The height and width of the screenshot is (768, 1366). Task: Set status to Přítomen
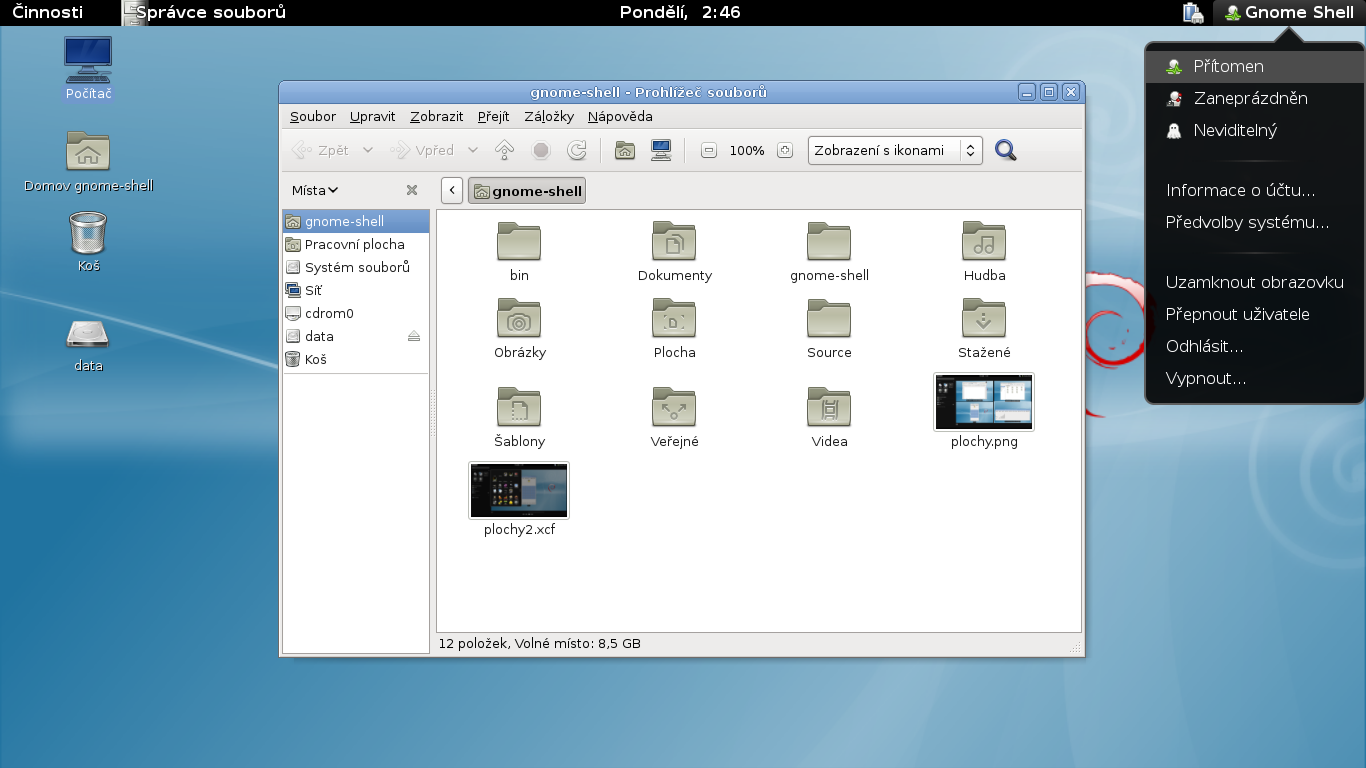1254,66
